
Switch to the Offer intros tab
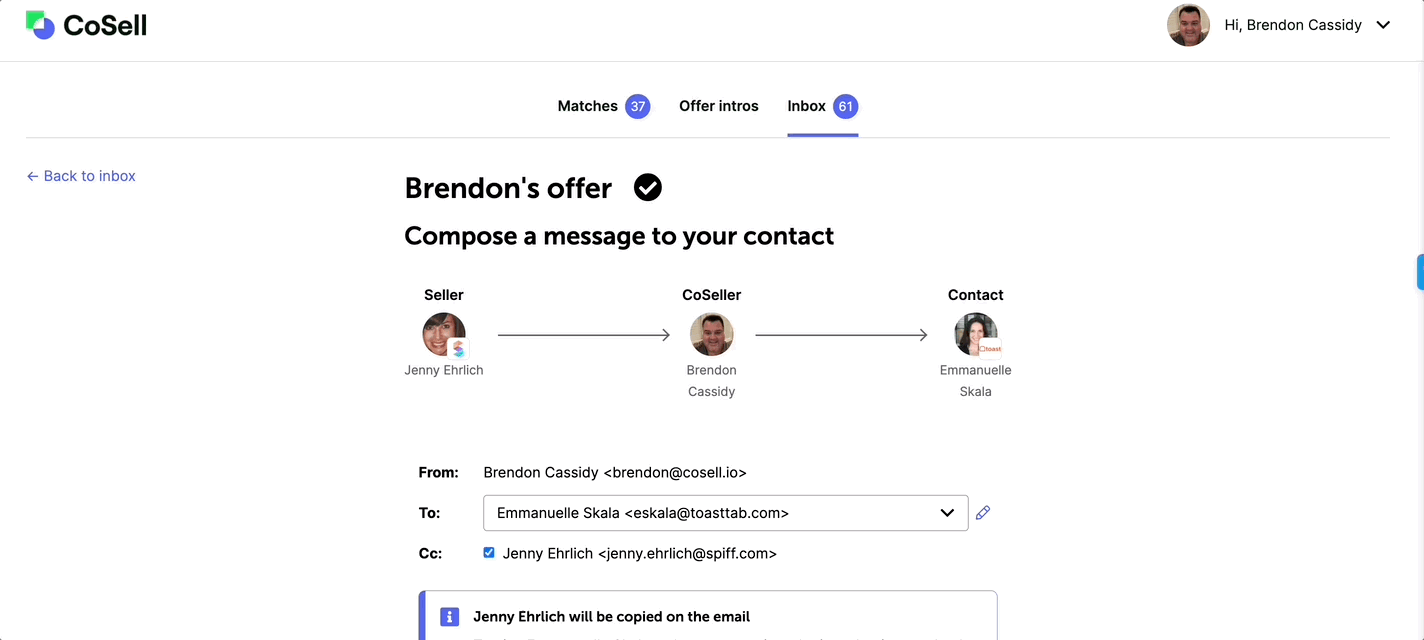pos(719,106)
